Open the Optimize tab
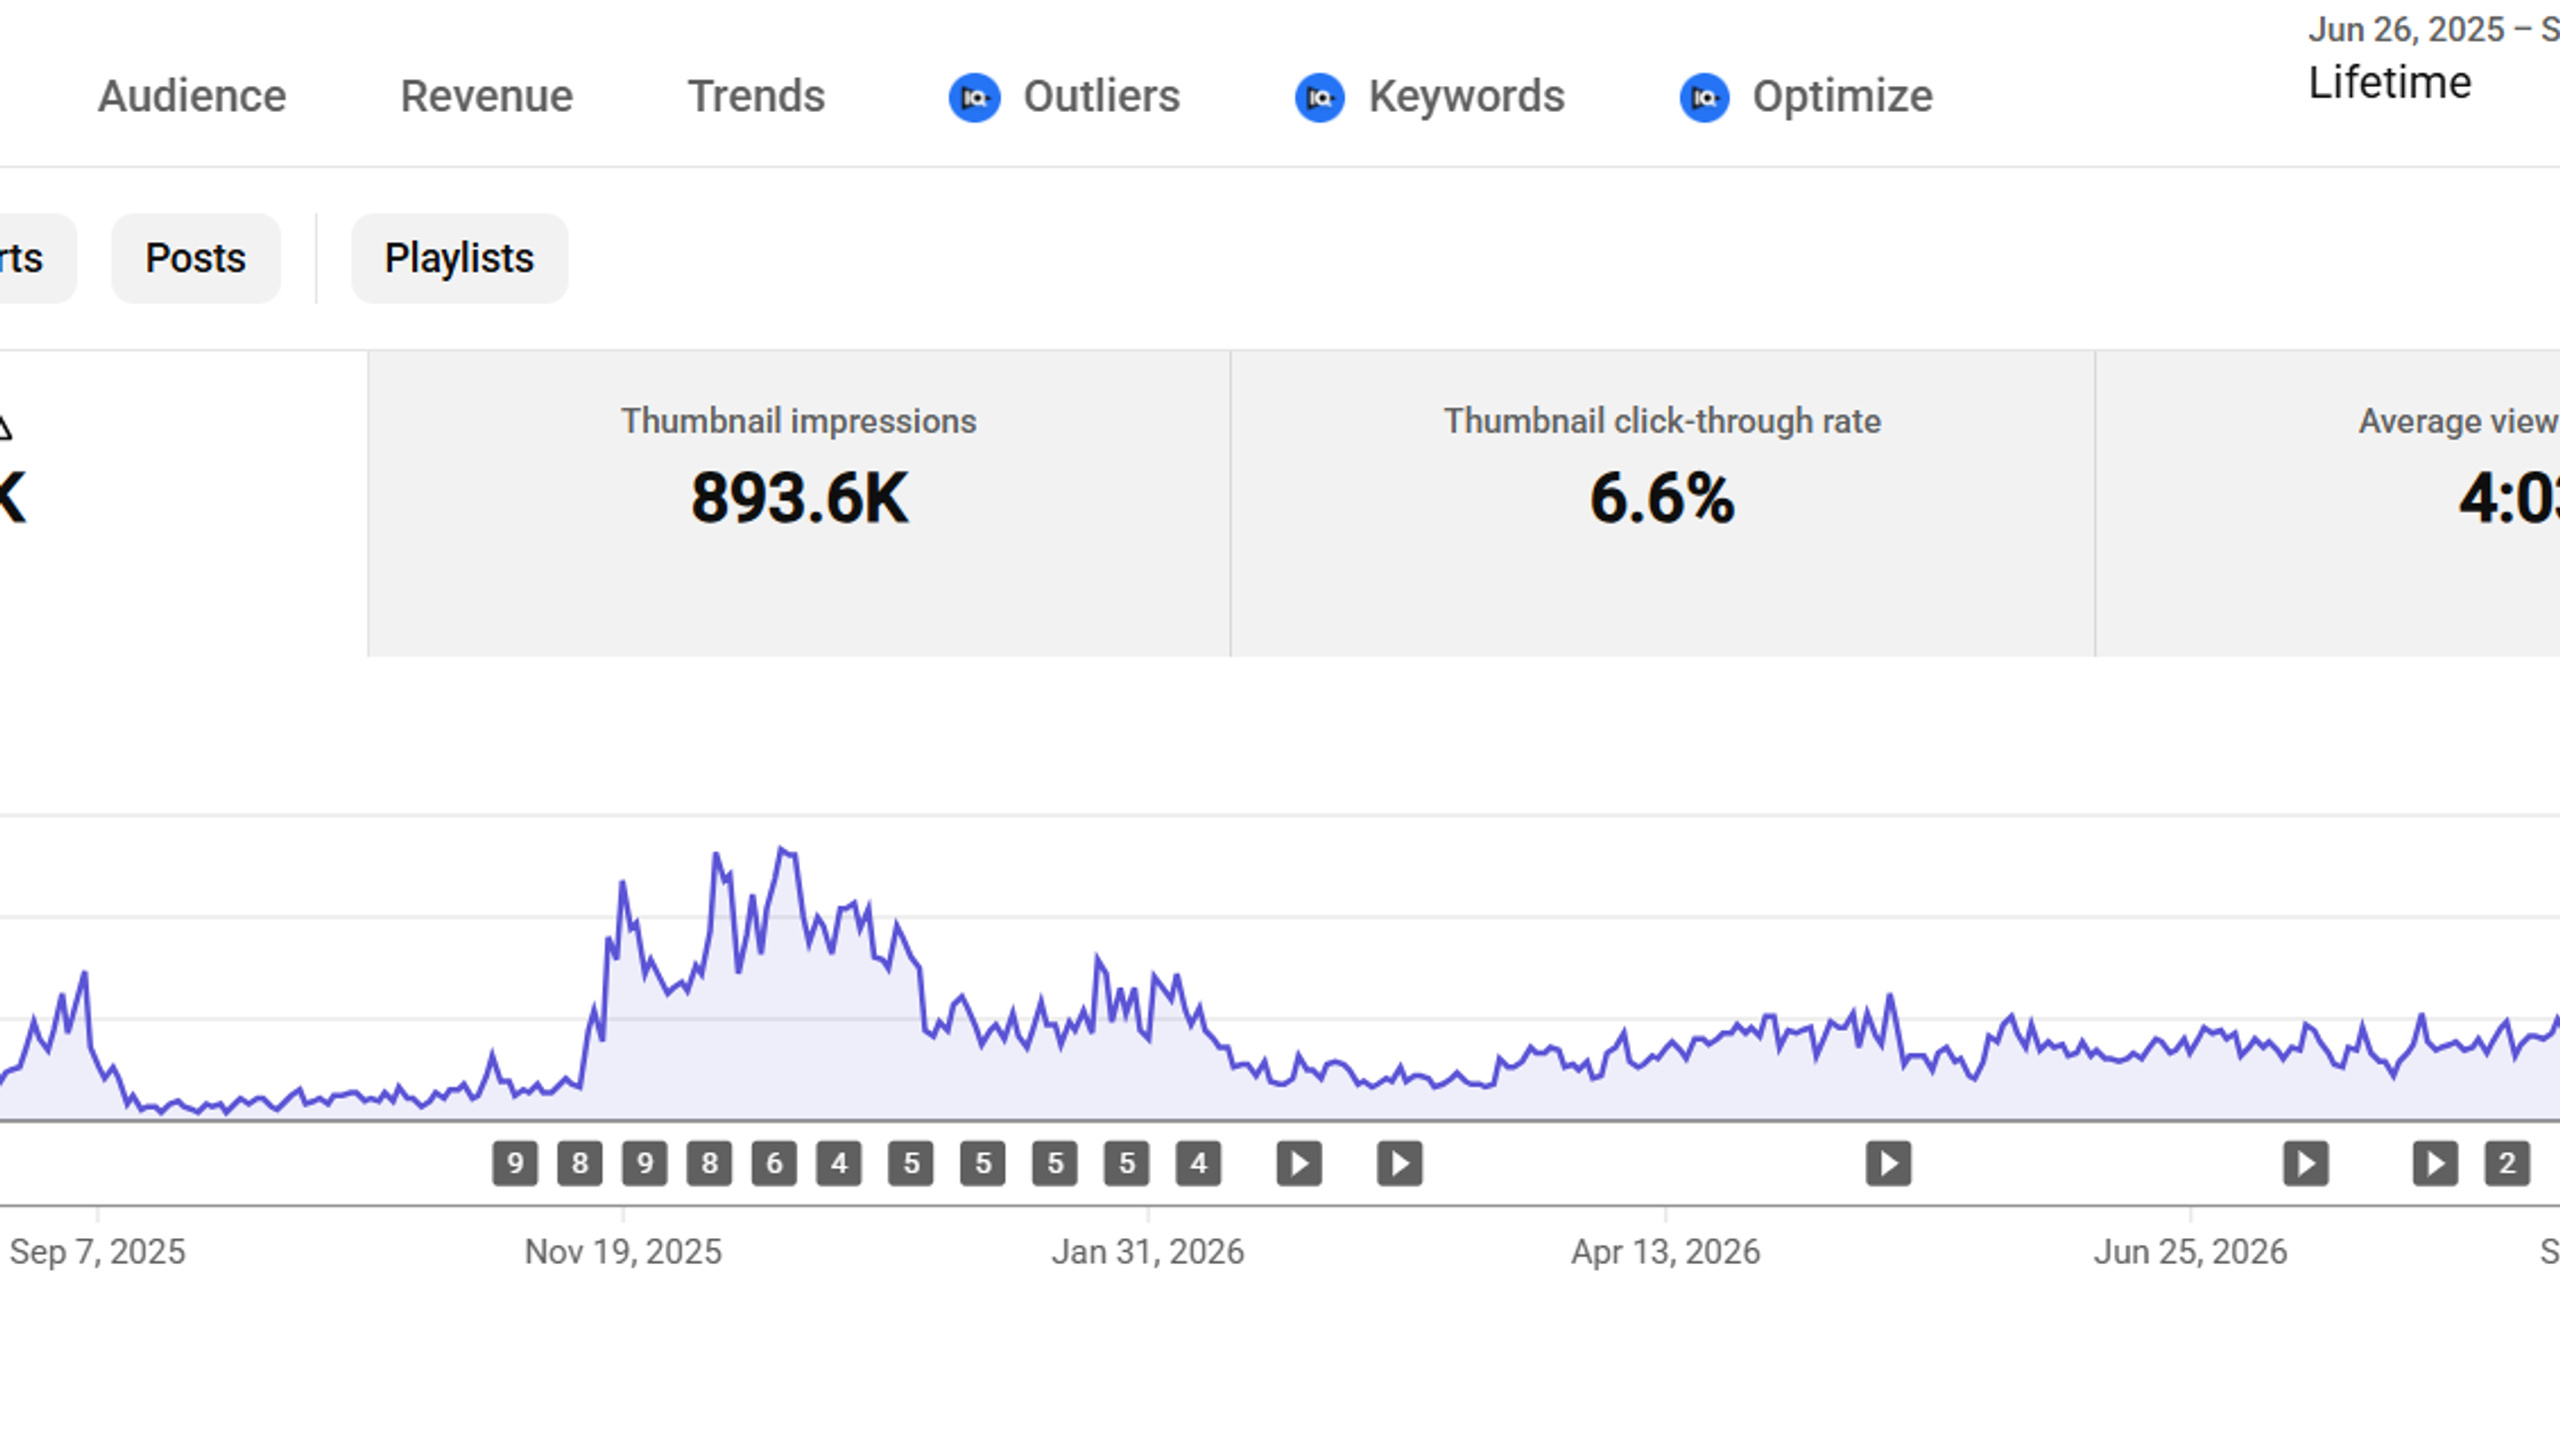 coord(1842,97)
